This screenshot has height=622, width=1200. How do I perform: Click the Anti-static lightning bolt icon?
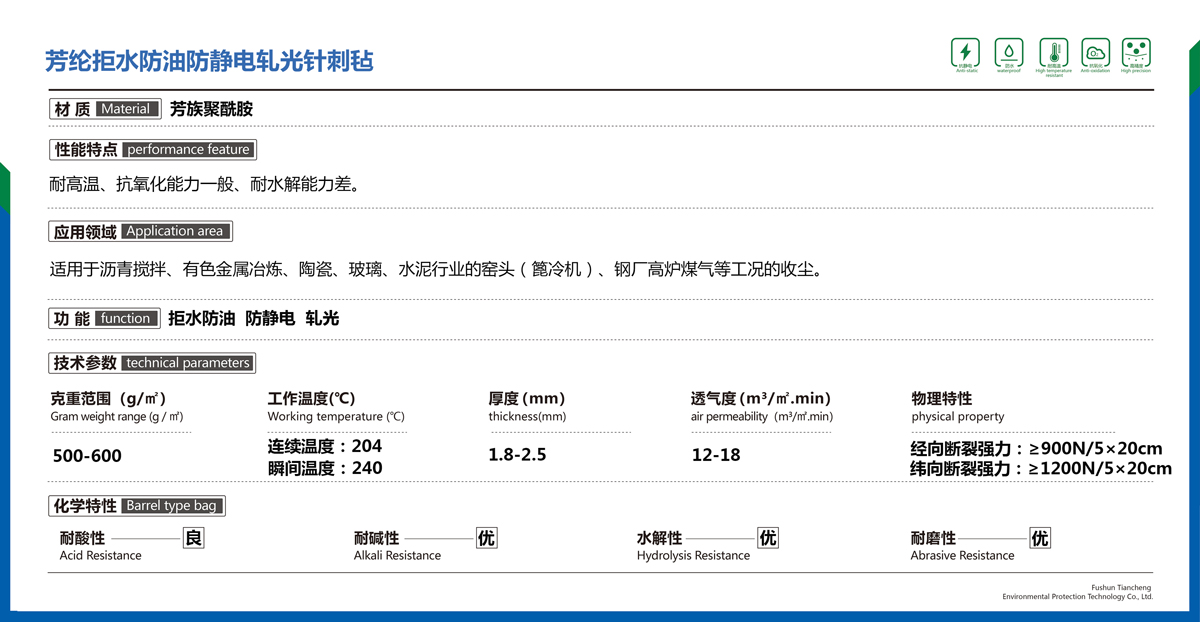(x=965, y=52)
